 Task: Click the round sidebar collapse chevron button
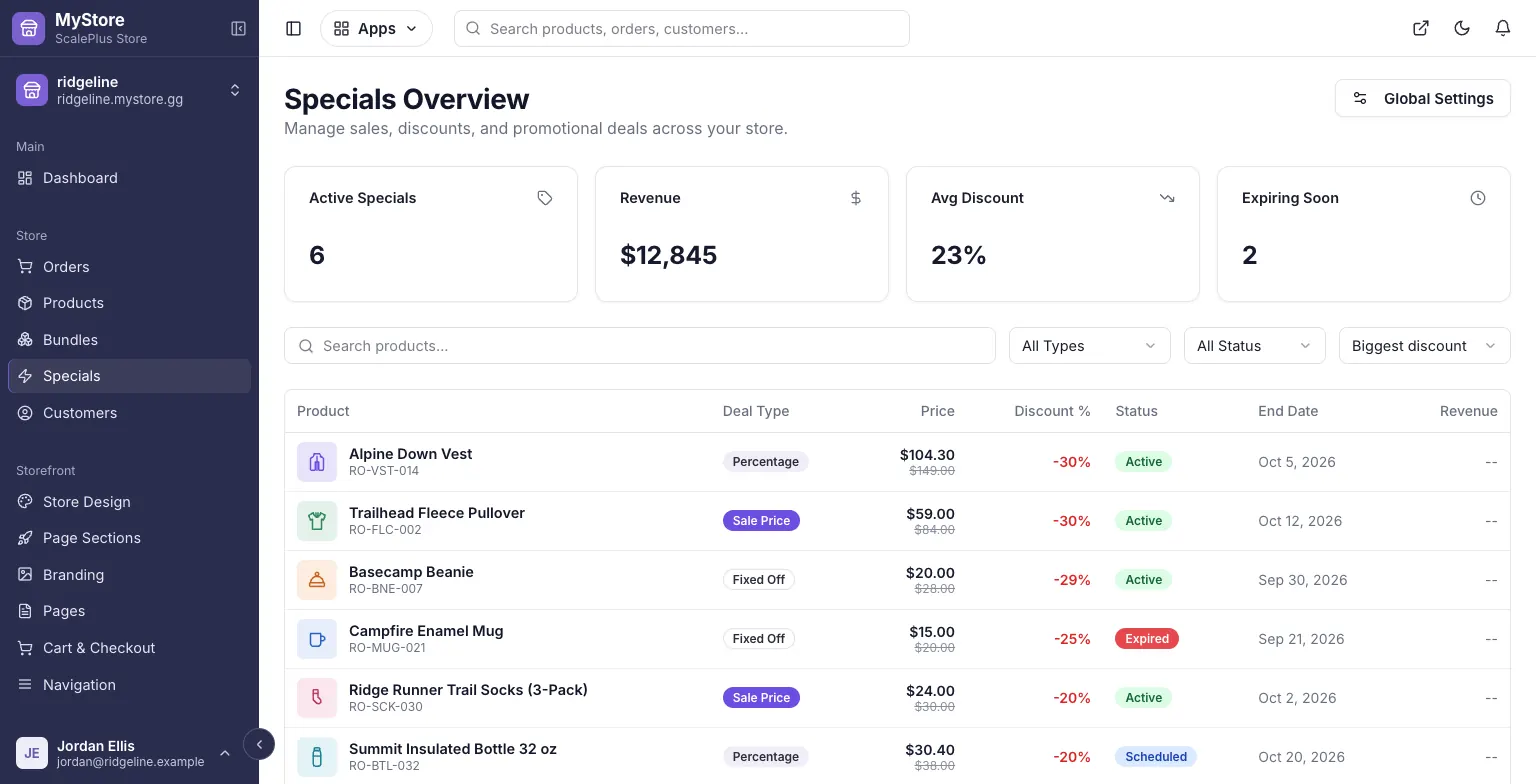point(259,744)
